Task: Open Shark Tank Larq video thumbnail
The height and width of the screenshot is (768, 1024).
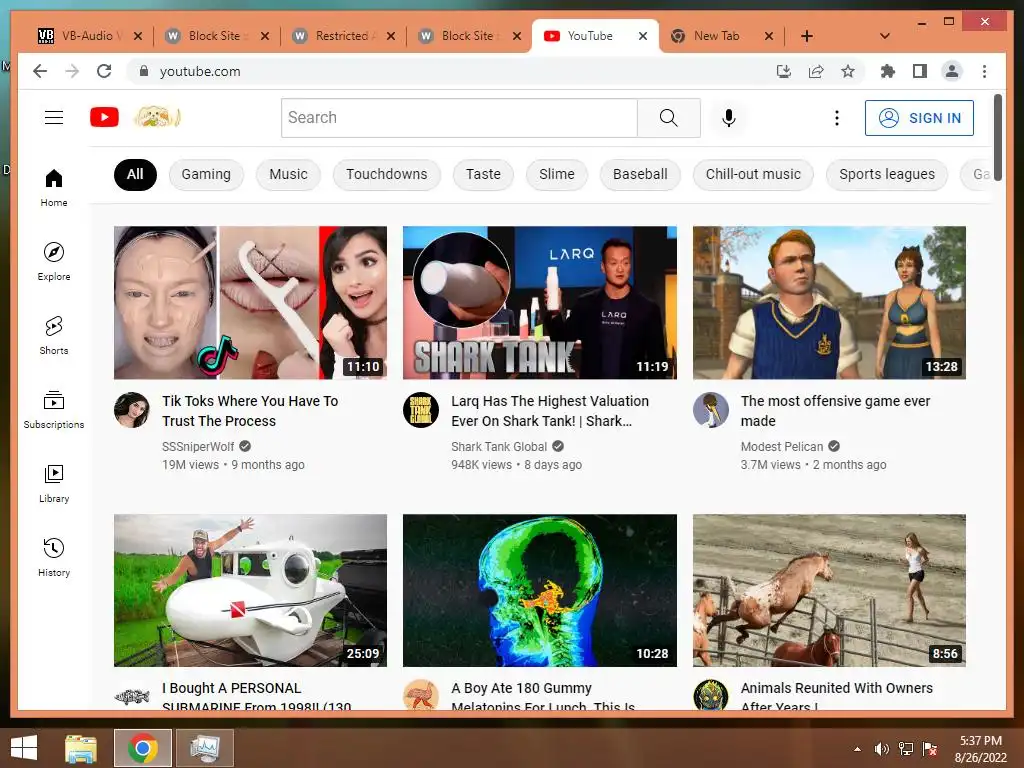Action: [539, 302]
